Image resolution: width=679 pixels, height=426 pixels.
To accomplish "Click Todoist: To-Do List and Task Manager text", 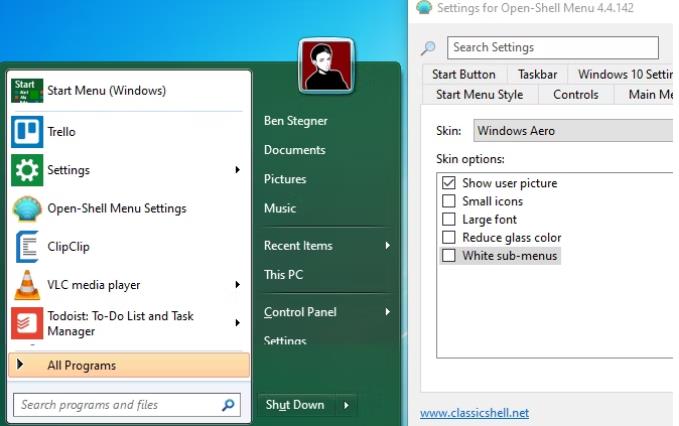I will [x=120, y=323].
